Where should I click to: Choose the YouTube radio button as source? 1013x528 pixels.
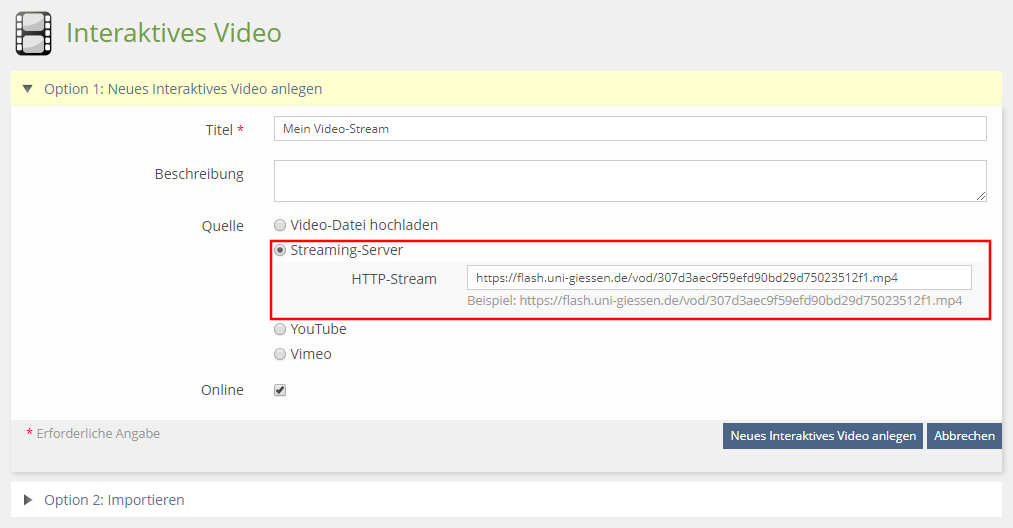click(281, 329)
